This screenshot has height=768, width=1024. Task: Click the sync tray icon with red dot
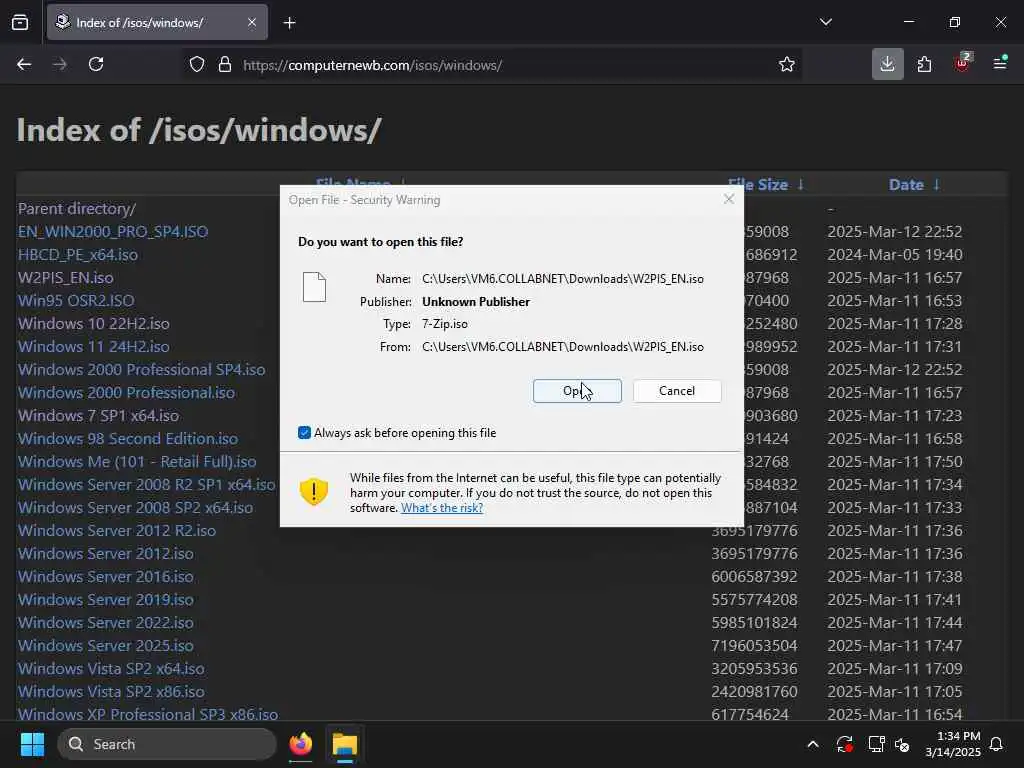pos(844,744)
